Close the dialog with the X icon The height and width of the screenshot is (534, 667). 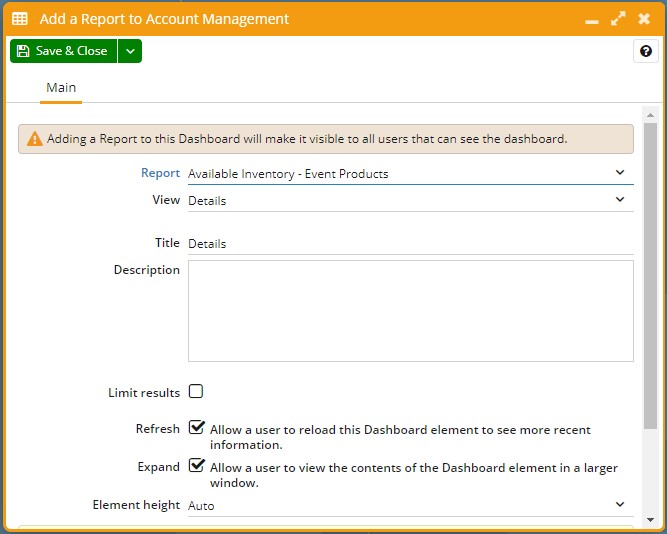644,19
